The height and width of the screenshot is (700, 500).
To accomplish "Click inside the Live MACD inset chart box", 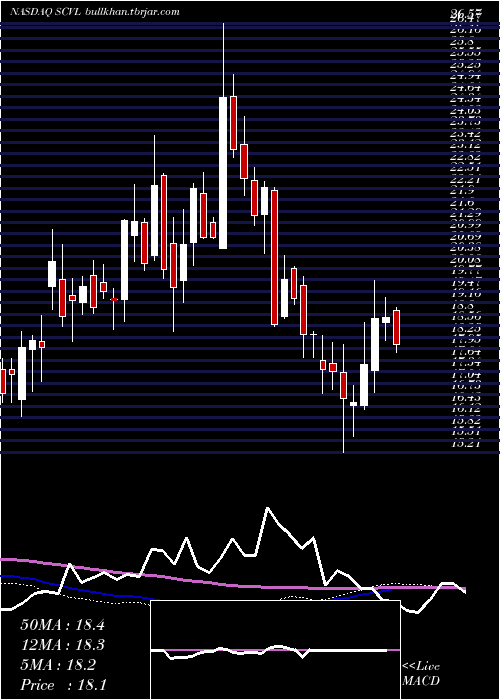I will click(x=275, y=650).
